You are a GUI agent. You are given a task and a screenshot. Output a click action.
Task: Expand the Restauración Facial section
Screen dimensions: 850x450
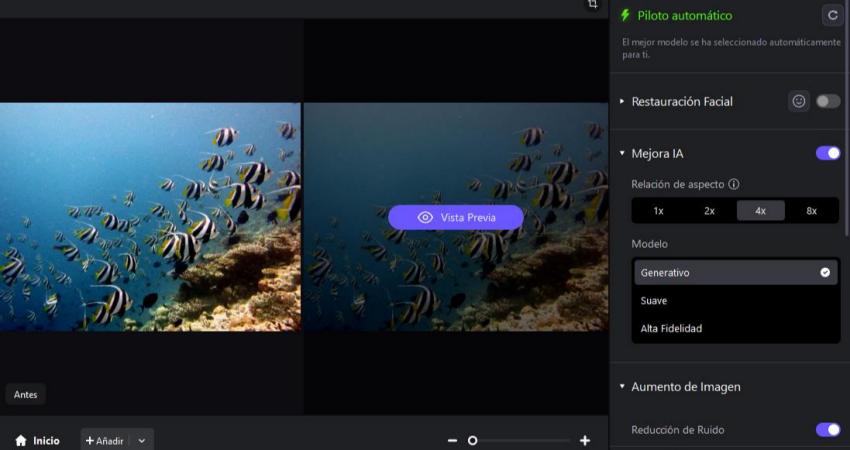coord(622,102)
